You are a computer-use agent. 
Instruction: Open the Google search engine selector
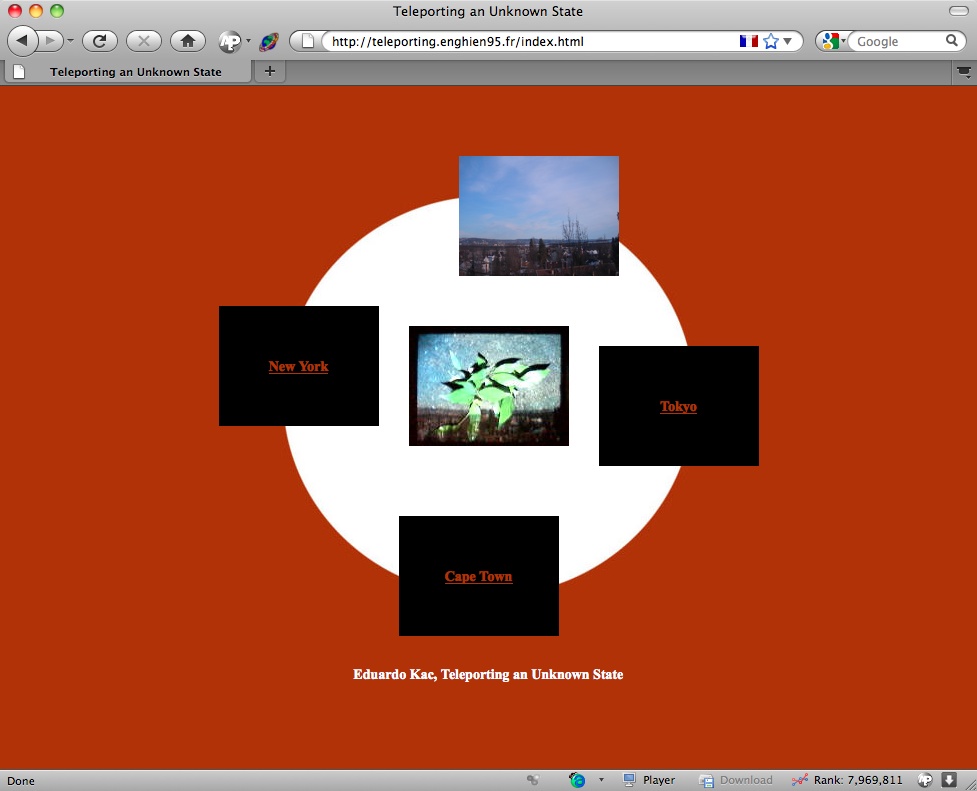[833, 41]
